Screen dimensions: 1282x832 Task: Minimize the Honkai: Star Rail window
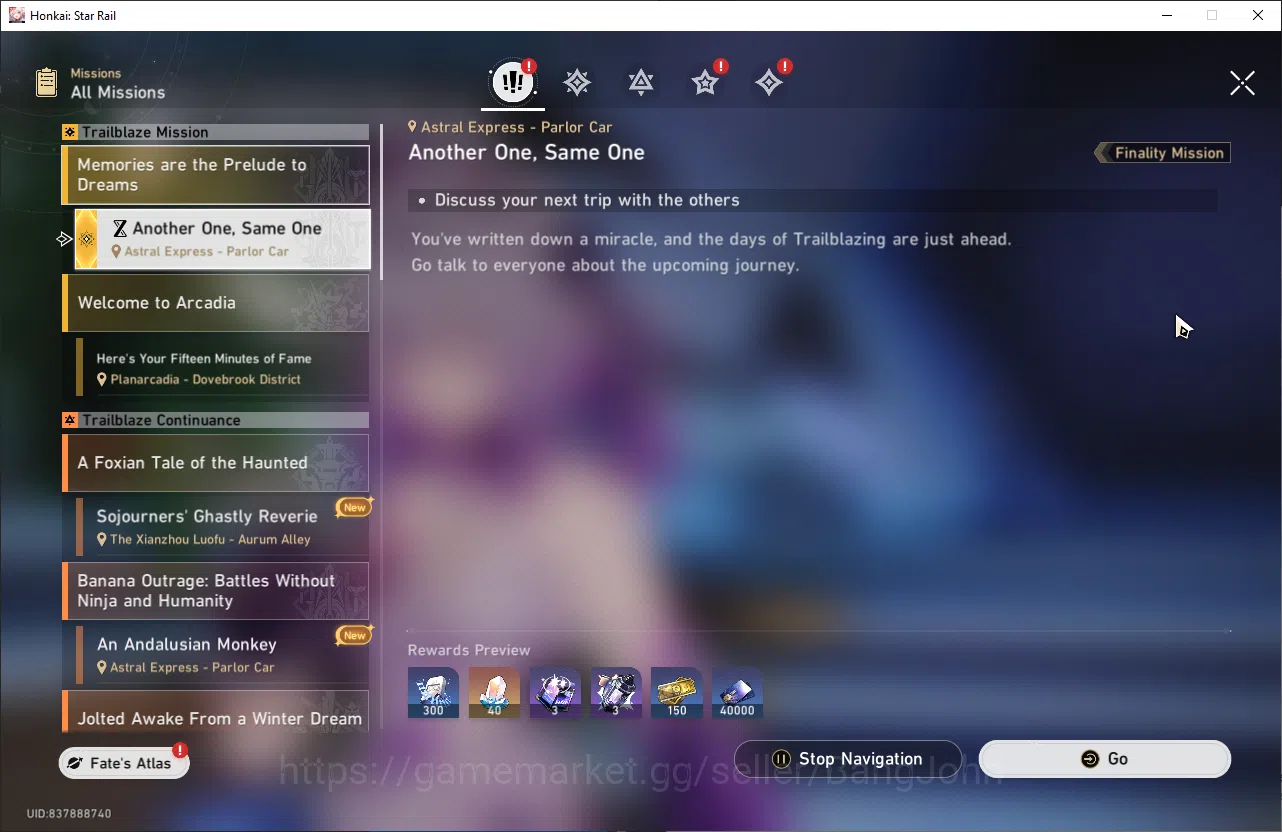click(x=1167, y=15)
